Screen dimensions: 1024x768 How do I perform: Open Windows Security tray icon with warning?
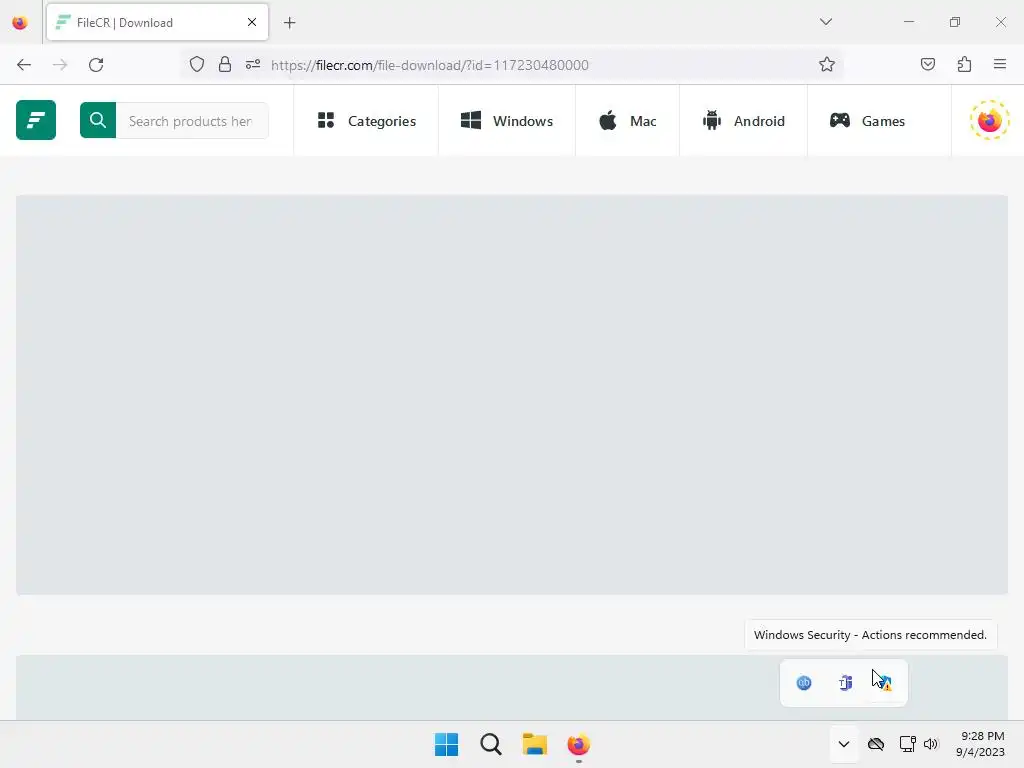[883, 683]
